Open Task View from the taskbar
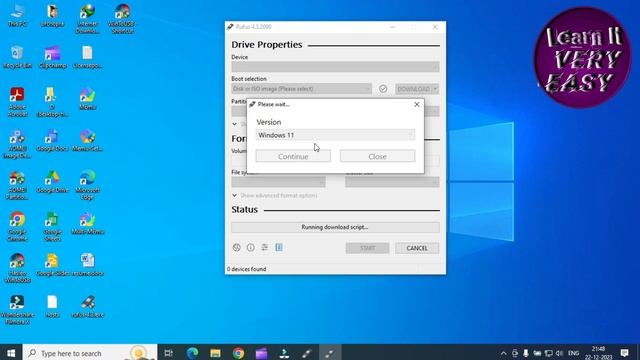 tap(168, 353)
